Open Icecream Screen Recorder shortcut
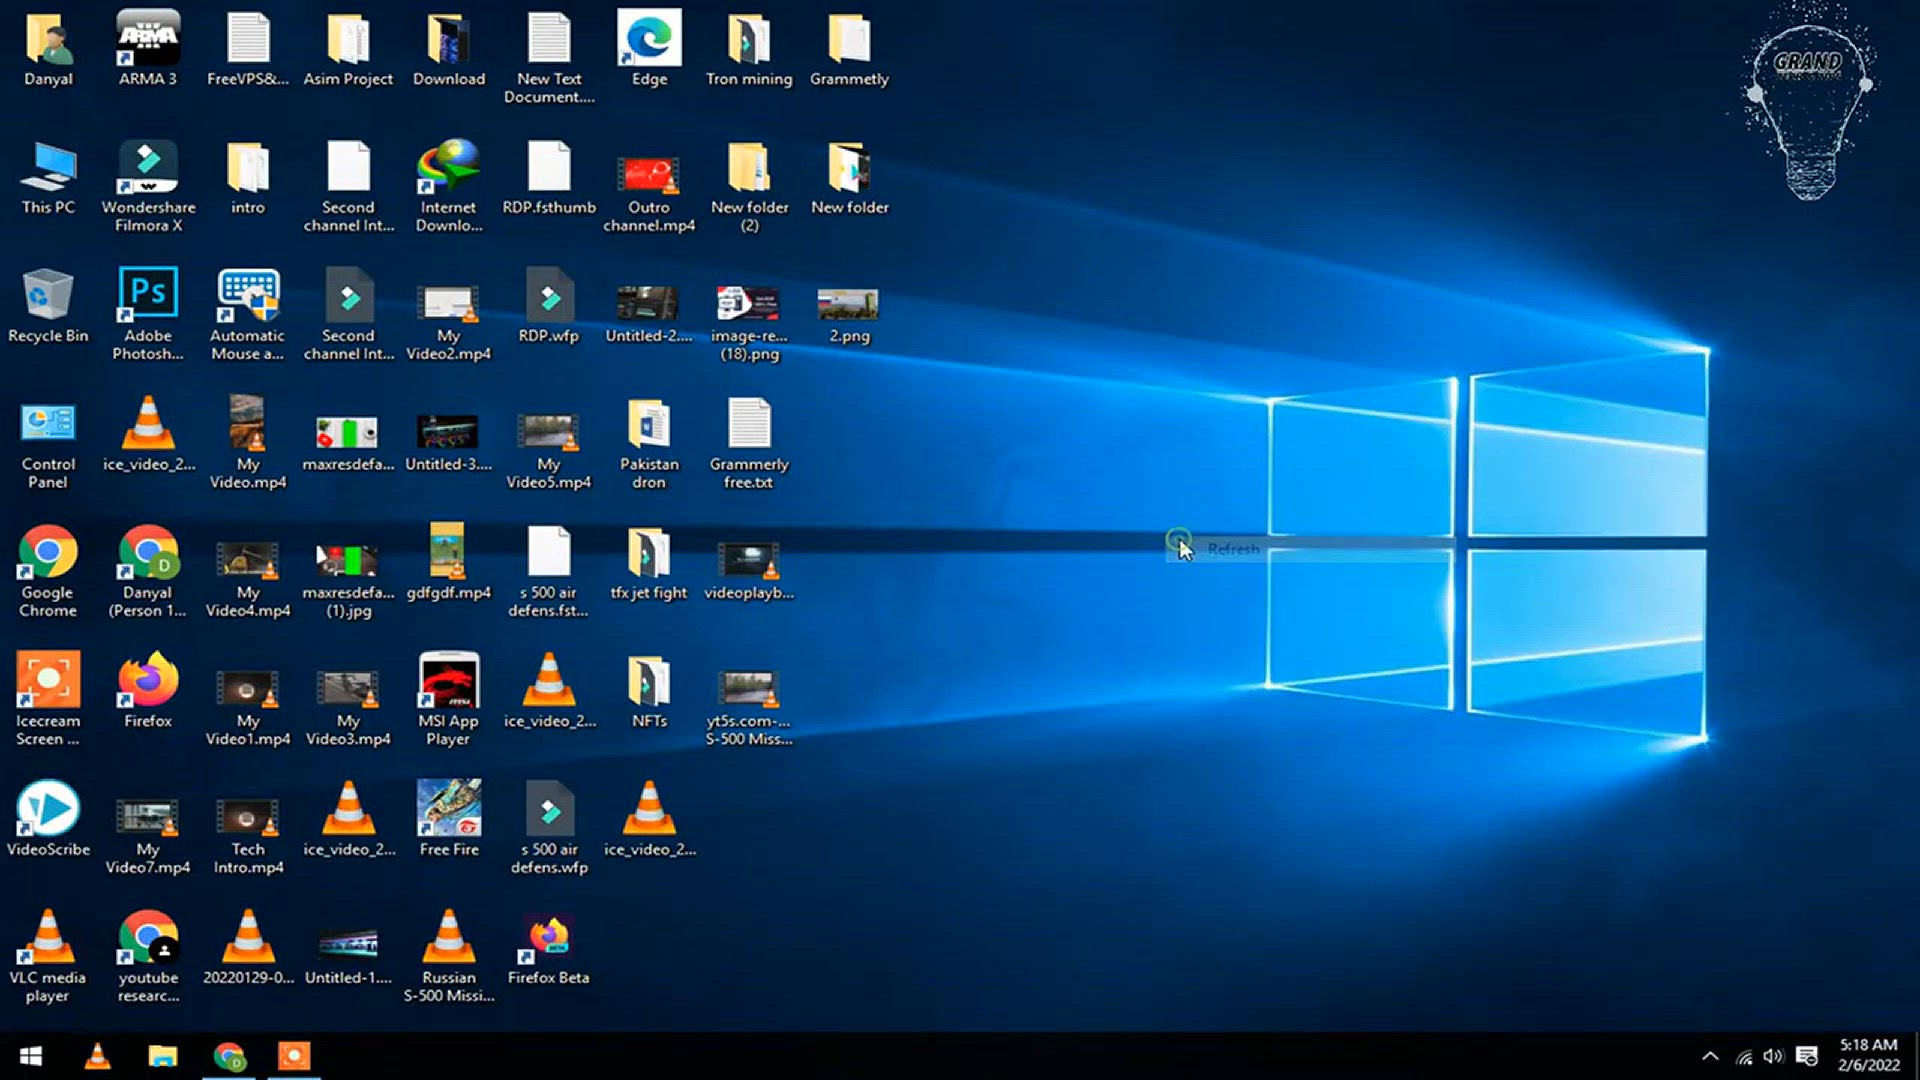1920x1080 pixels. (48, 699)
